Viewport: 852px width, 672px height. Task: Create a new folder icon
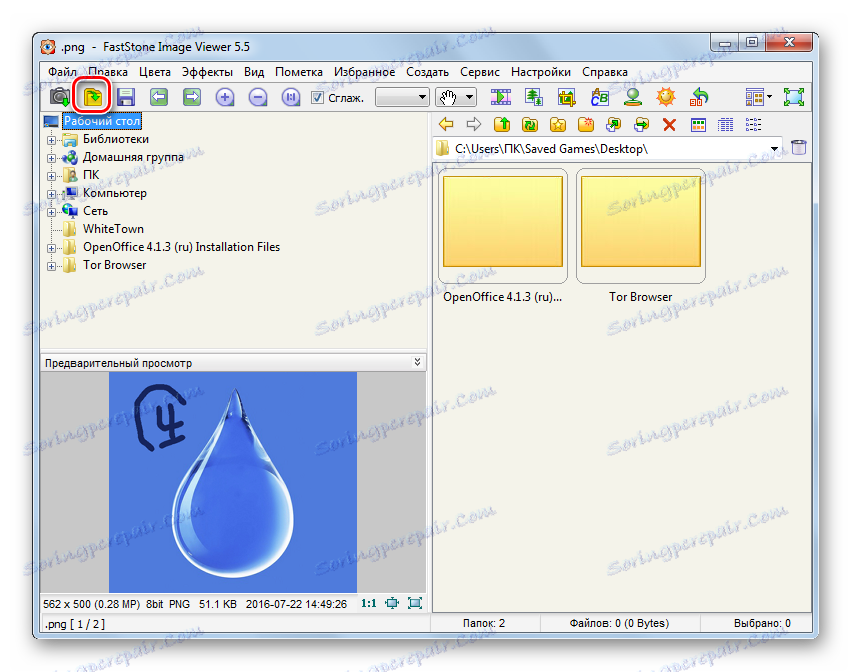click(x=586, y=124)
